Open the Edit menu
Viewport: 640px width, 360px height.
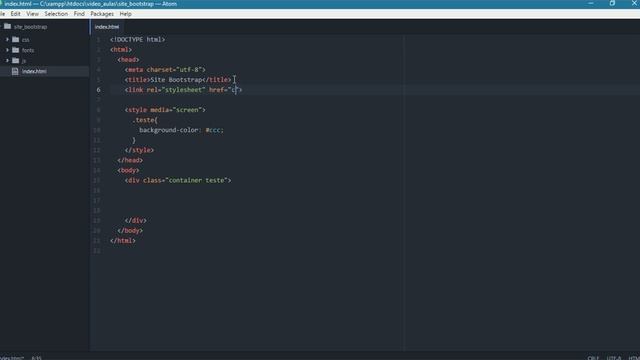(16, 14)
